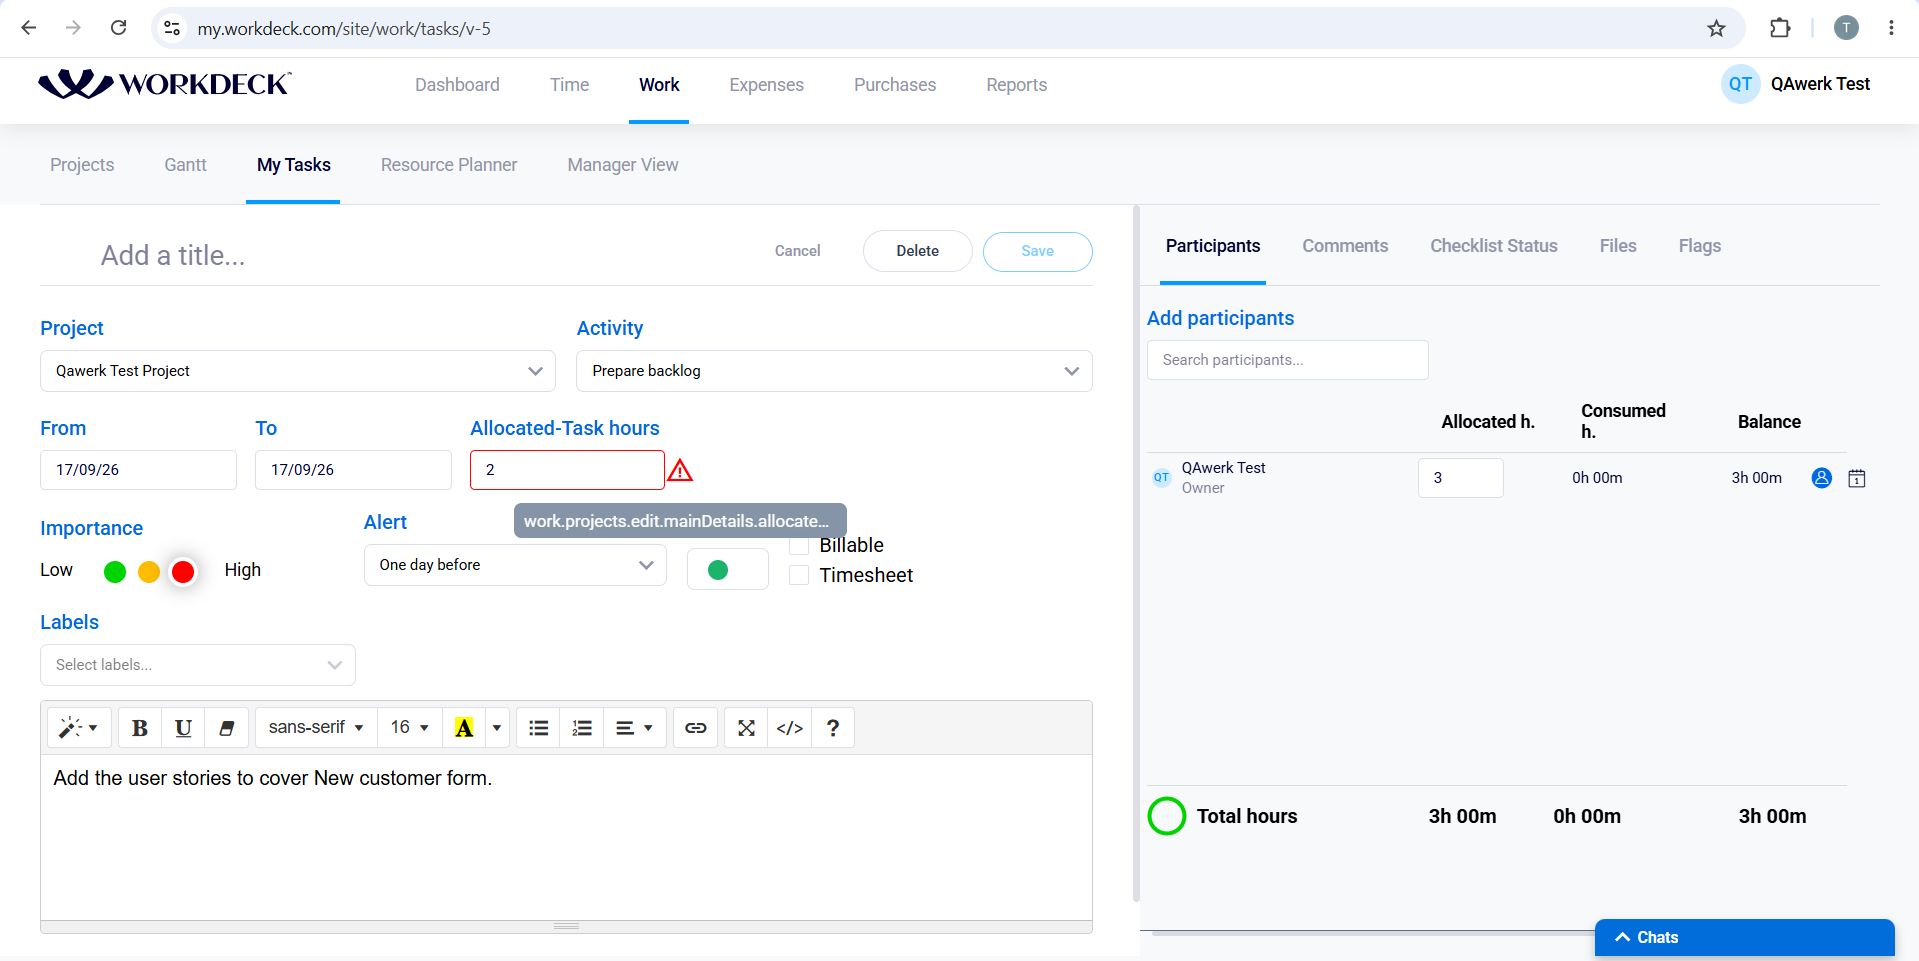Check the Timesheet checkbox
Viewport: 1919px width, 961px height.
(x=799, y=575)
